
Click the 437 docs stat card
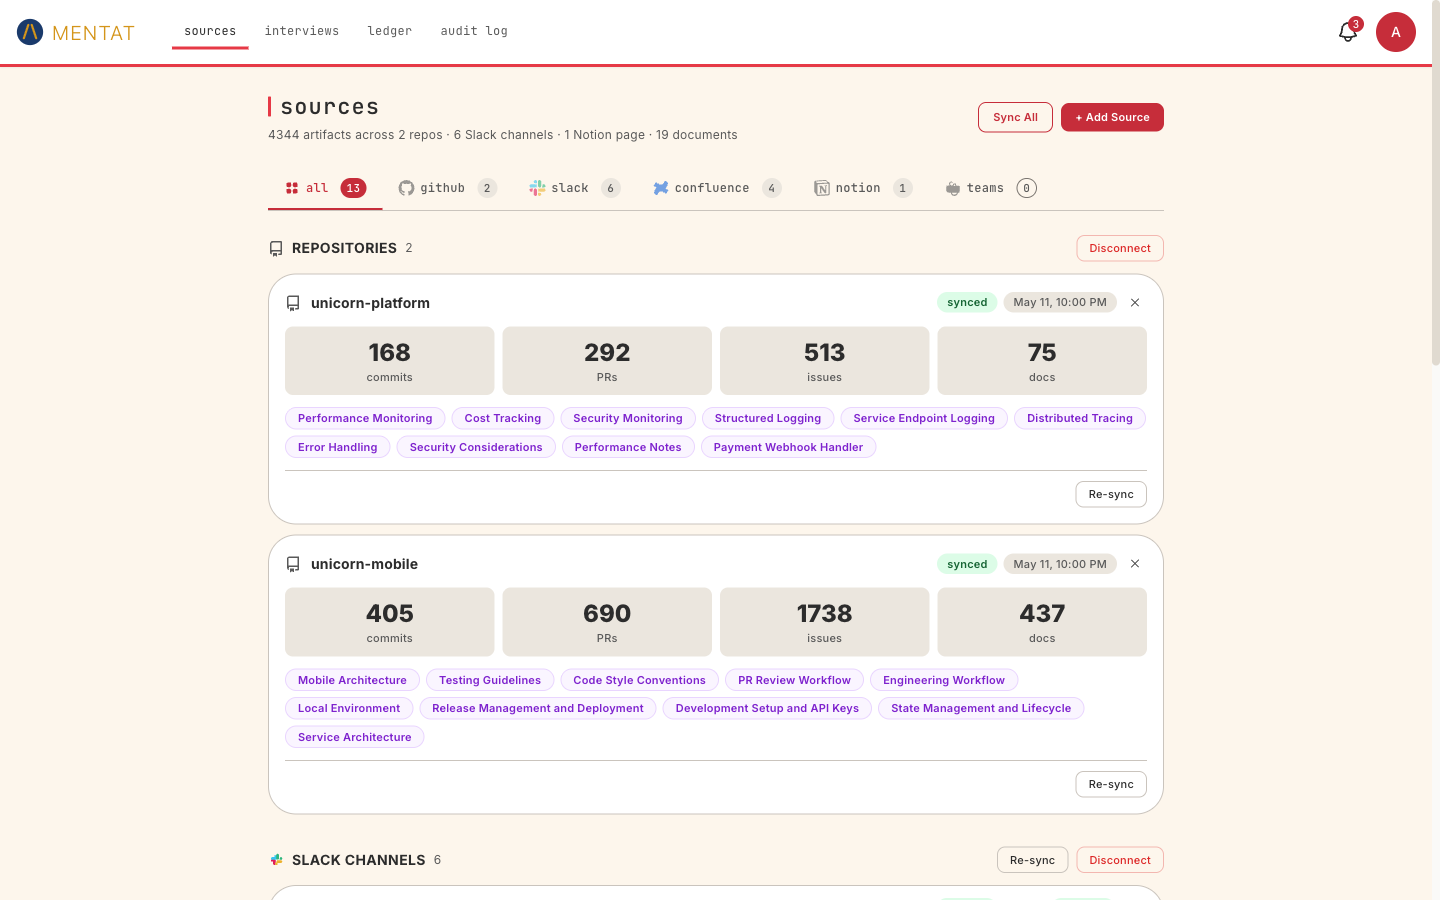(x=1042, y=622)
